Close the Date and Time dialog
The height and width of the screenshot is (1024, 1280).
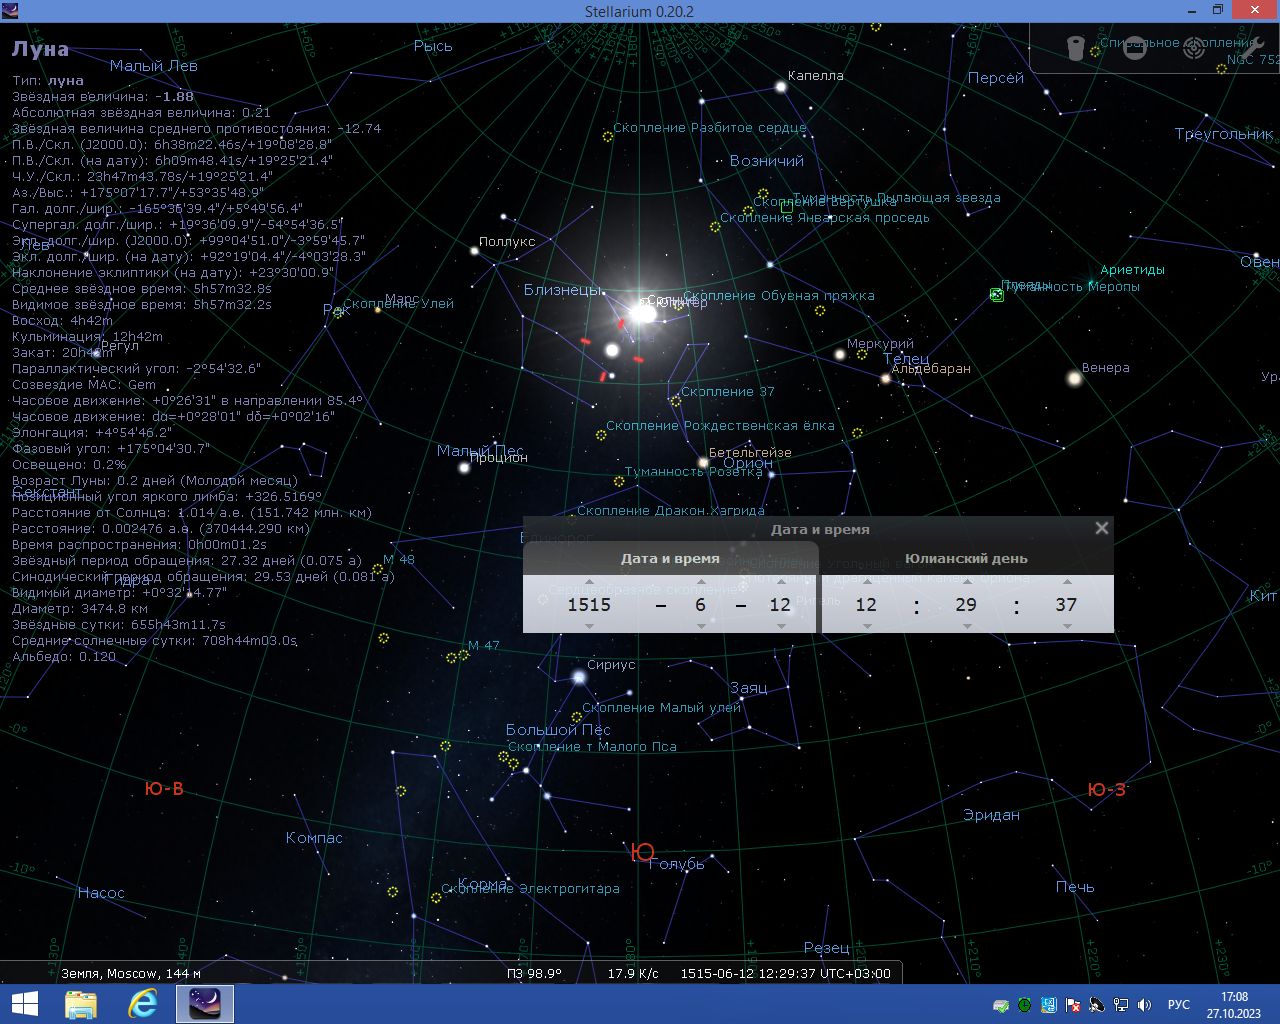click(1101, 528)
